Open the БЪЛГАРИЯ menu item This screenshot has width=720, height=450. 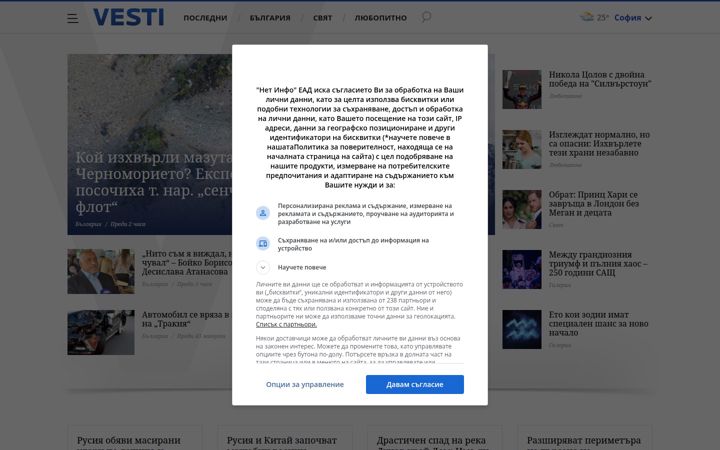point(270,18)
